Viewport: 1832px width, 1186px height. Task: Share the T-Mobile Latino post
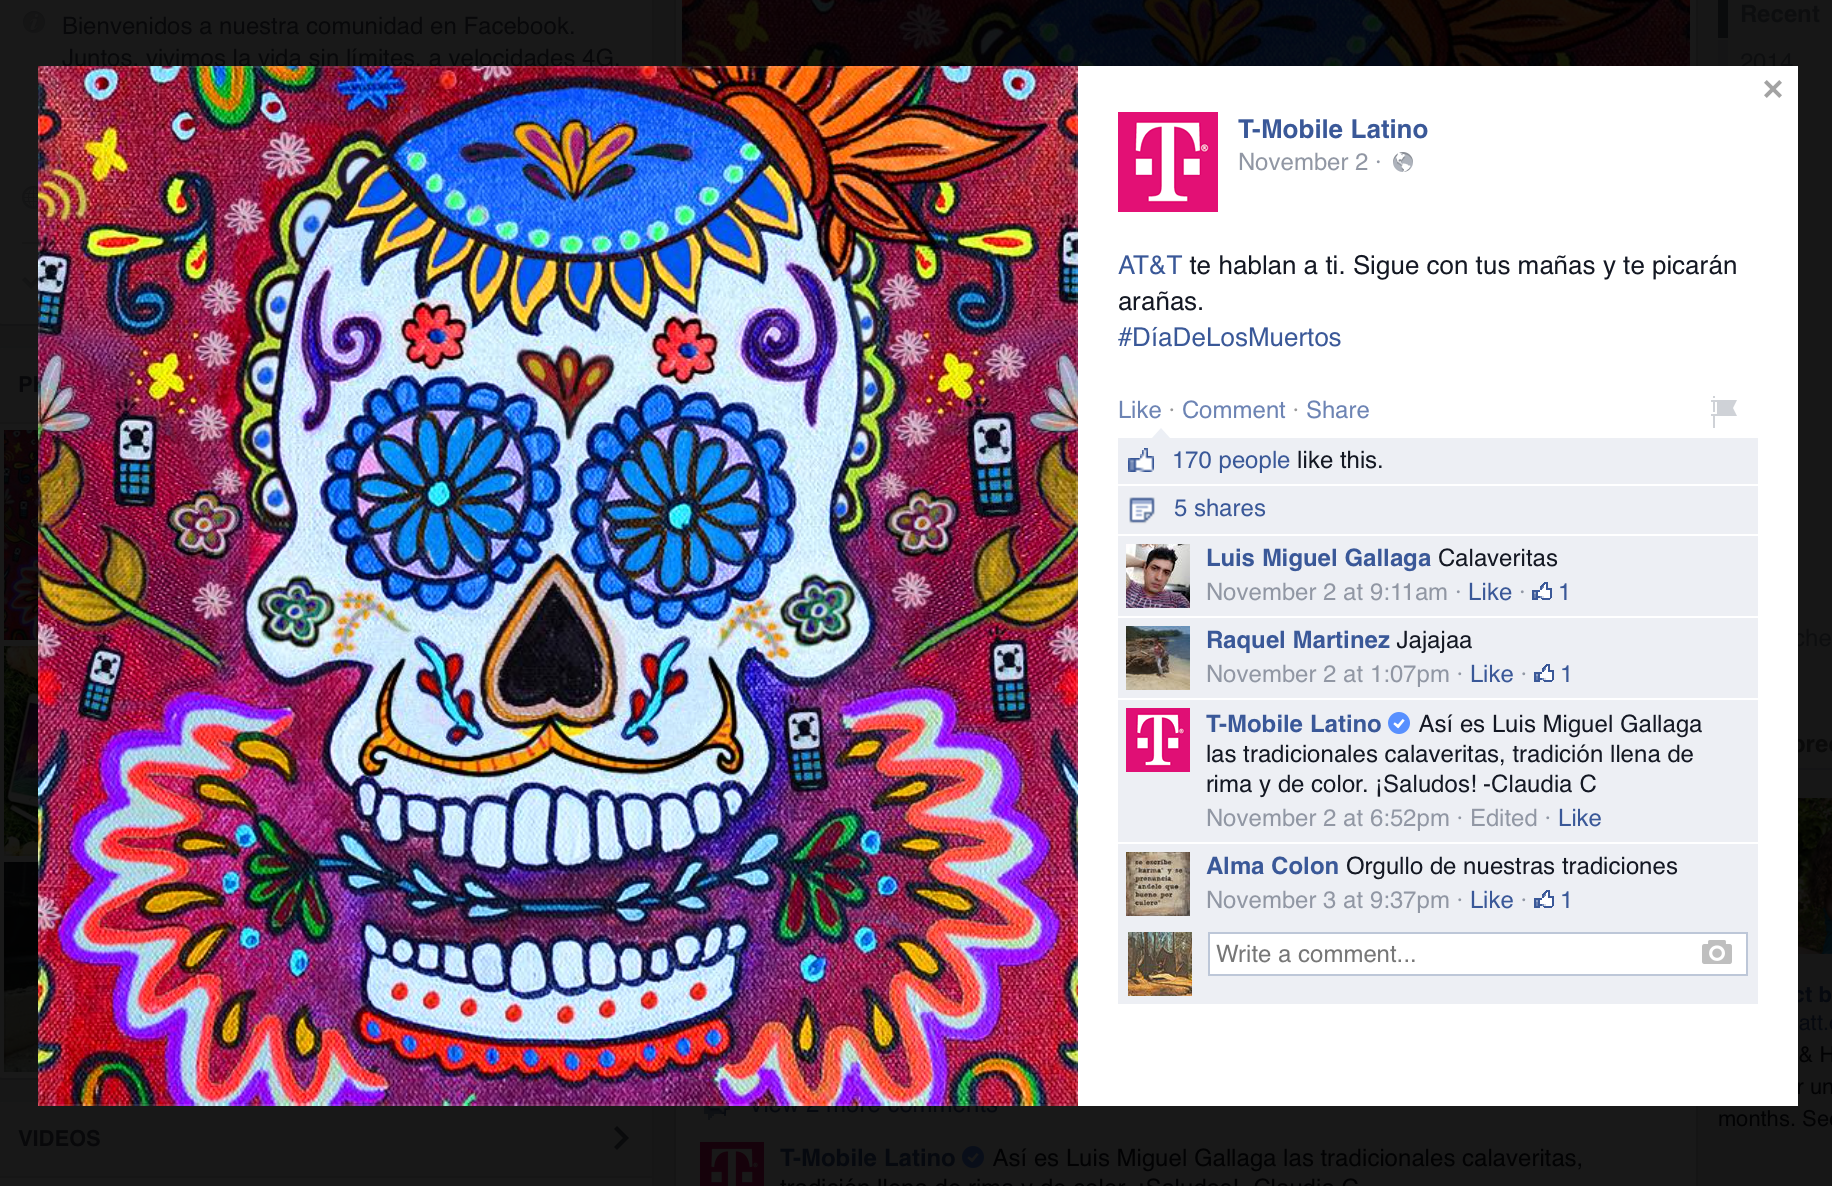(1337, 410)
